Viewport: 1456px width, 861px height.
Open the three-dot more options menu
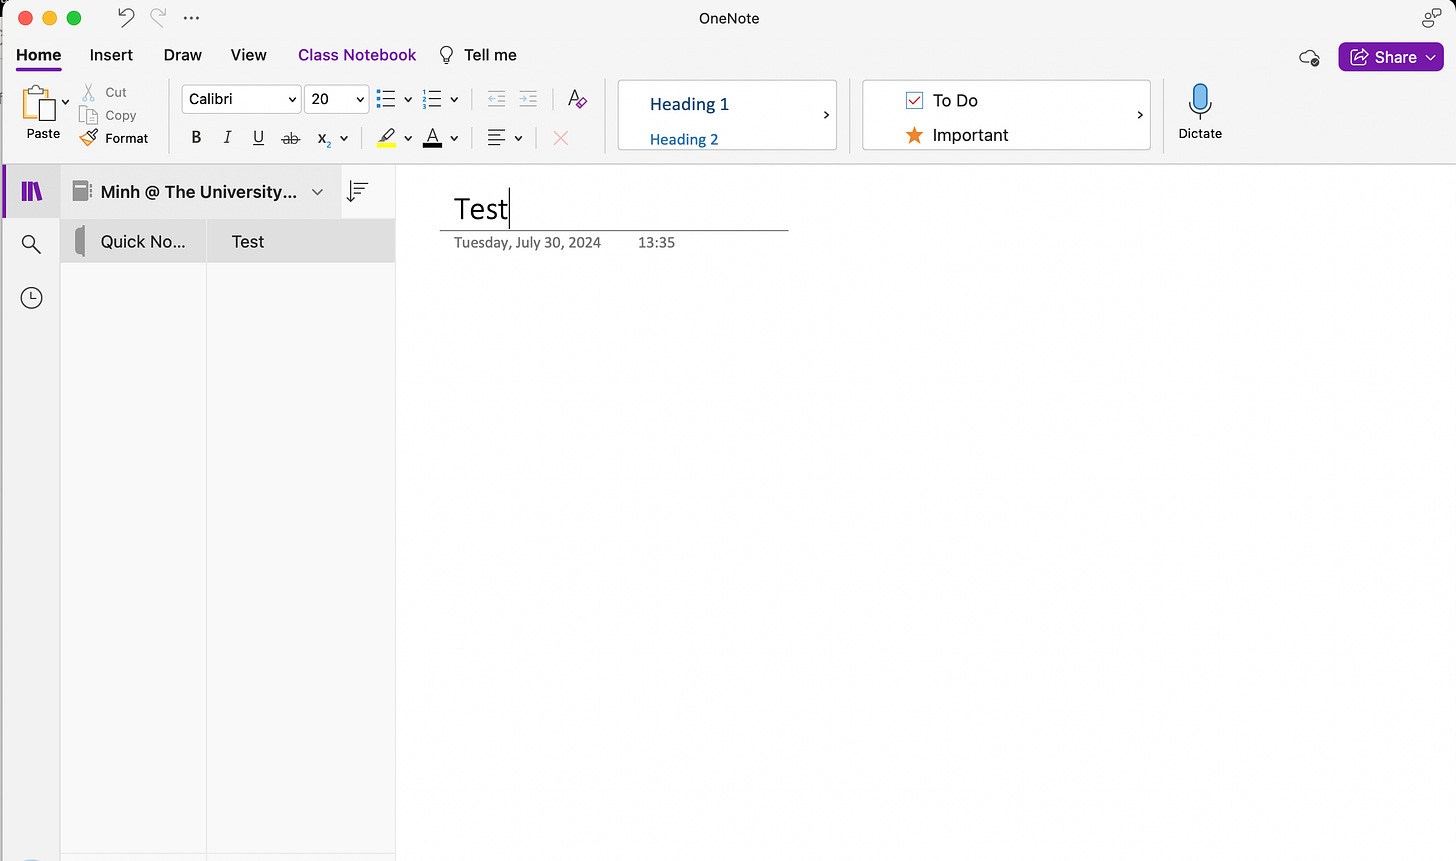click(x=191, y=18)
